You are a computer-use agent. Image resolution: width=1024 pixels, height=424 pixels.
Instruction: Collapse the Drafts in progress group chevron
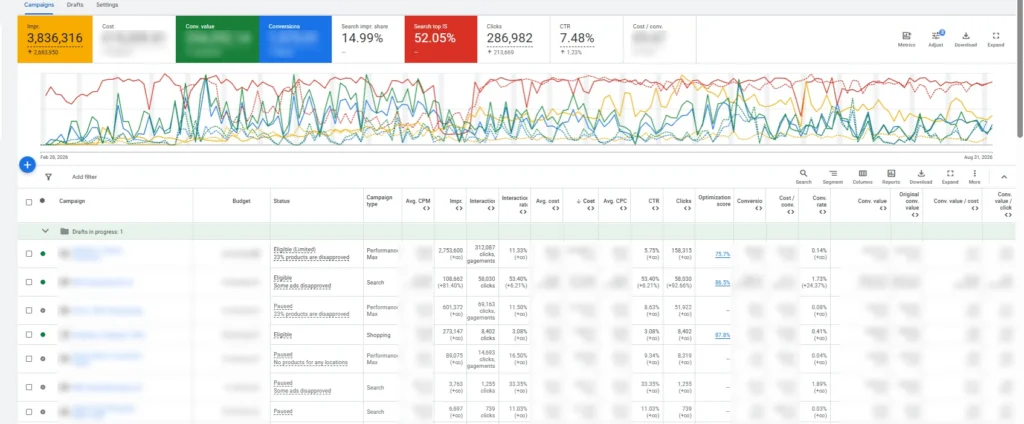[45, 231]
